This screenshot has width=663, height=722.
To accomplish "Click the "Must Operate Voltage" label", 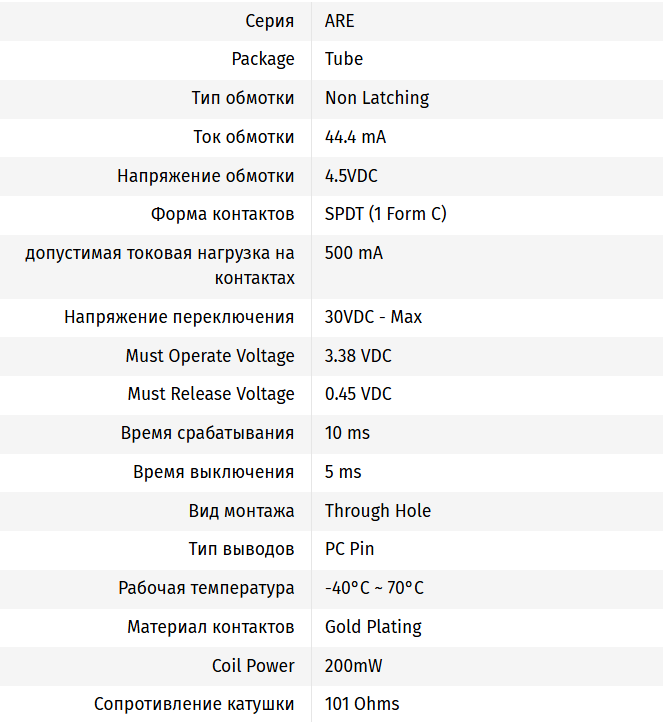I will pos(210,356).
